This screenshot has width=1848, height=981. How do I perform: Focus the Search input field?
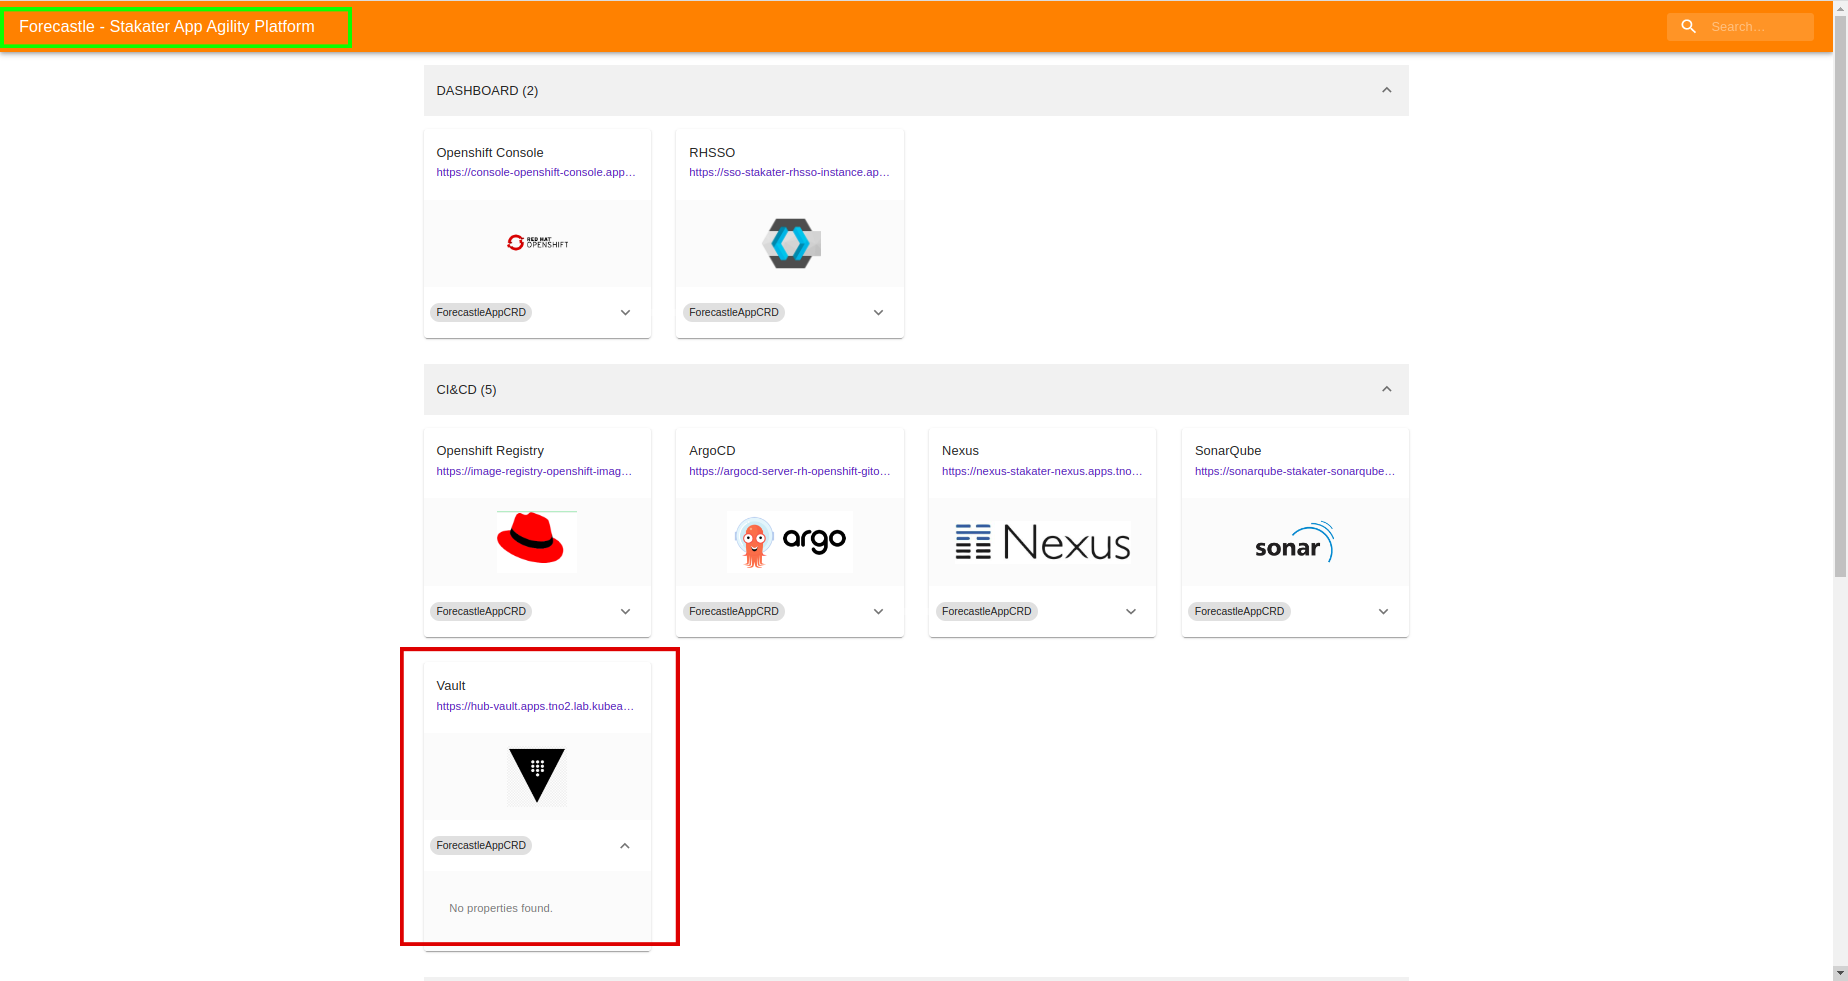1757,27
